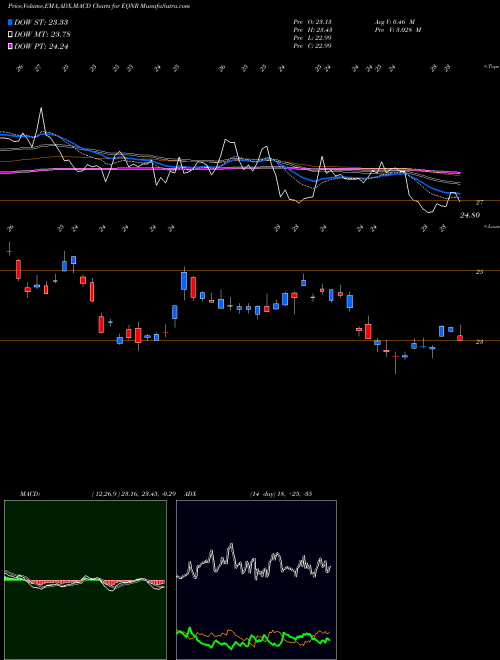Click the white DOW MT legend swatch

(x=10, y=35)
